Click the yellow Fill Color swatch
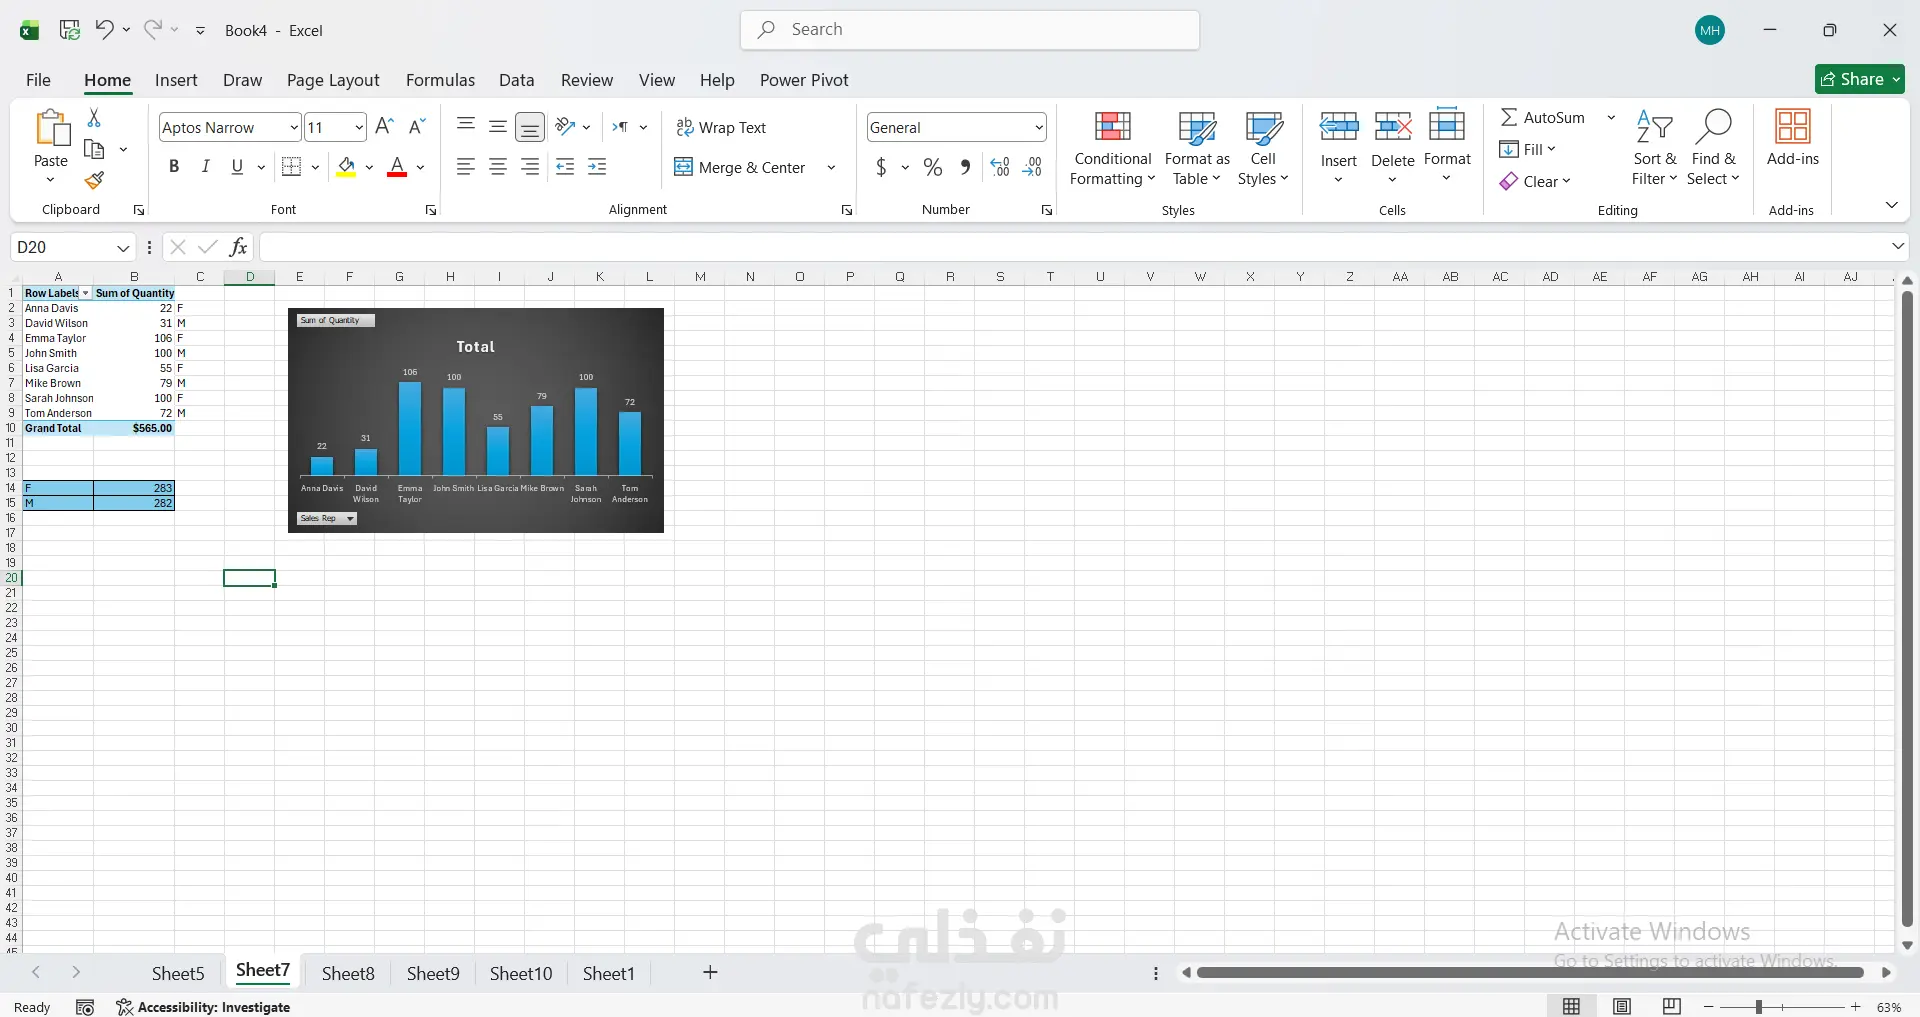Viewport: 1920px width, 1017px height. coord(346,167)
